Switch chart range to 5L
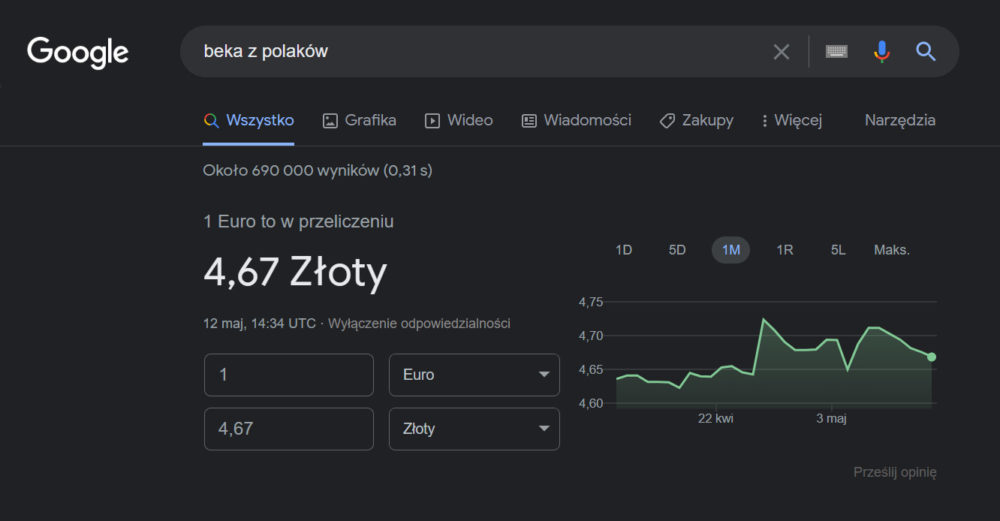The height and width of the screenshot is (521, 1000). coord(838,250)
